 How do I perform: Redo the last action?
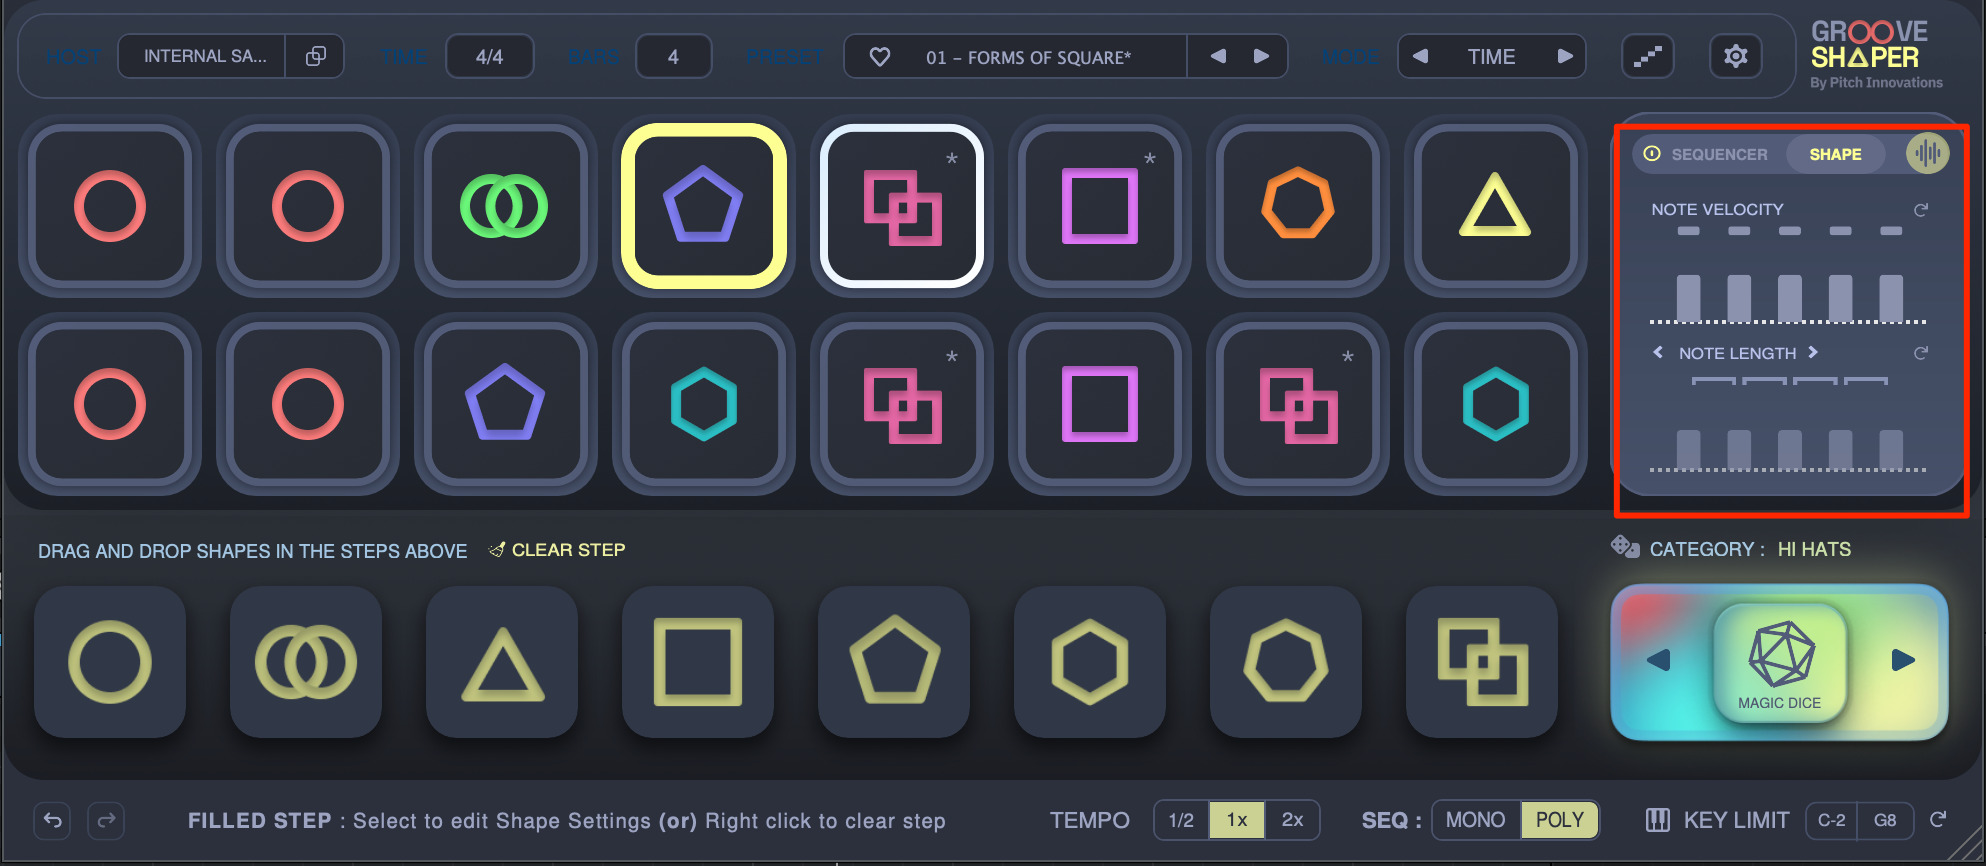(106, 821)
